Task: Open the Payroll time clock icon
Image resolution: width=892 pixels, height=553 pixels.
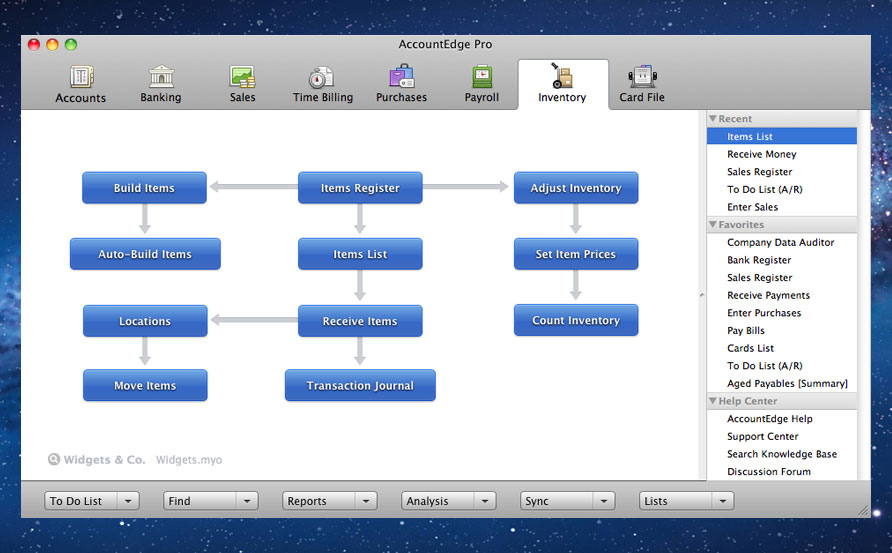Action: click(482, 76)
